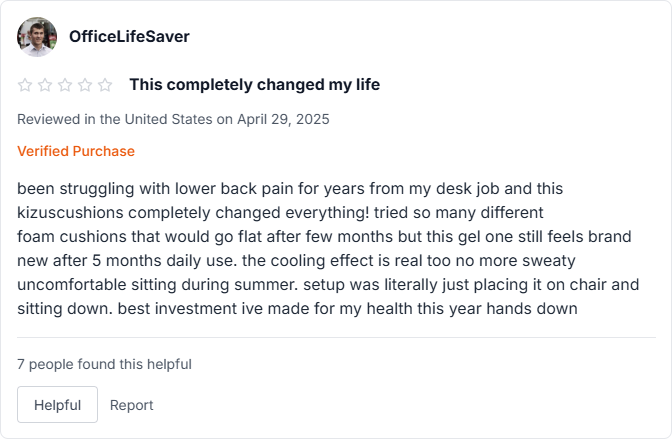Click the Verified Purchase label
672x439 pixels.
(76, 151)
